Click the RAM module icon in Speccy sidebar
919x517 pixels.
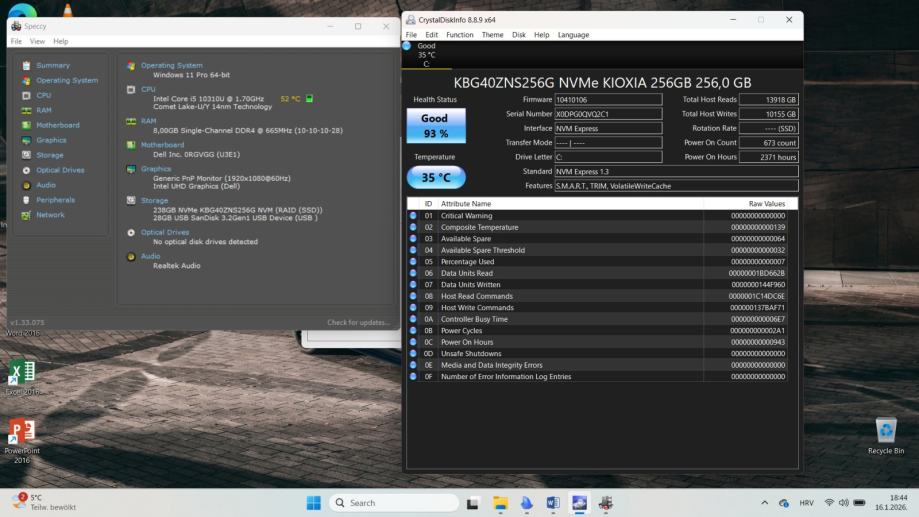26,110
